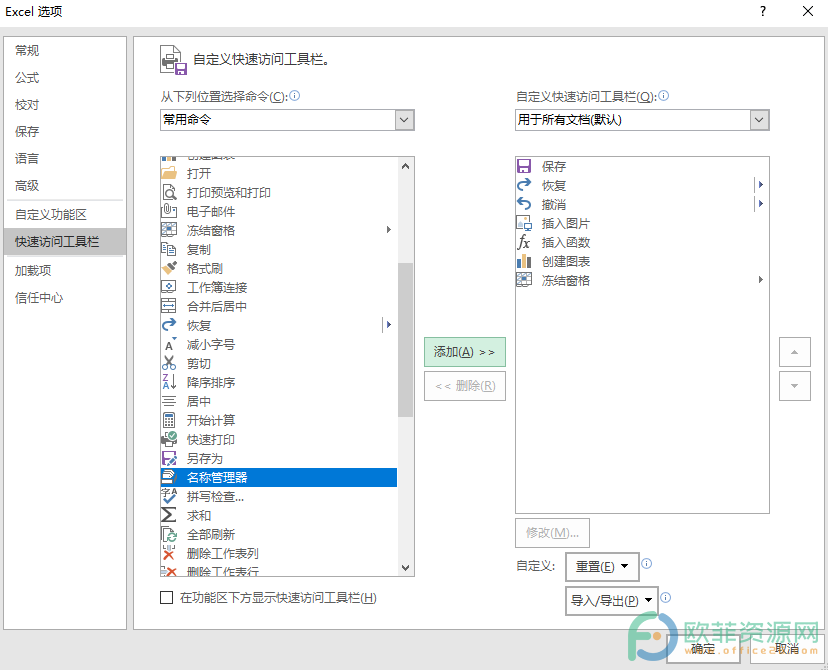This screenshot has width=828, height=670.
Task: Click the 电子邮件 paperclip icon
Action: [169, 211]
